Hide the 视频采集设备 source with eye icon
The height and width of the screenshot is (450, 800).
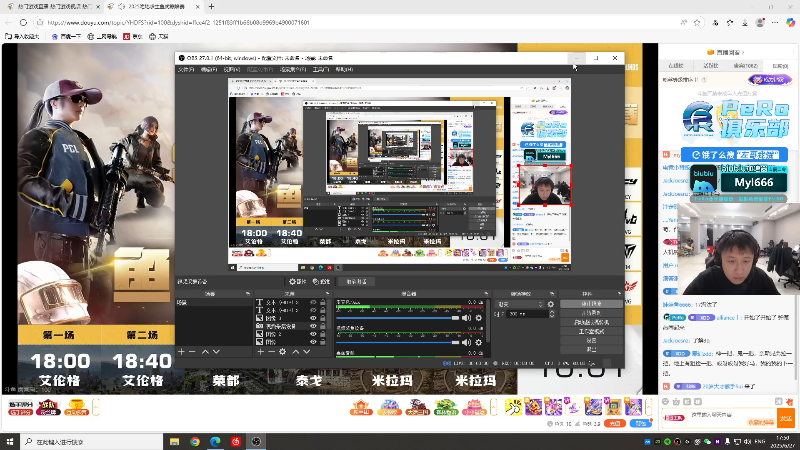[313, 326]
